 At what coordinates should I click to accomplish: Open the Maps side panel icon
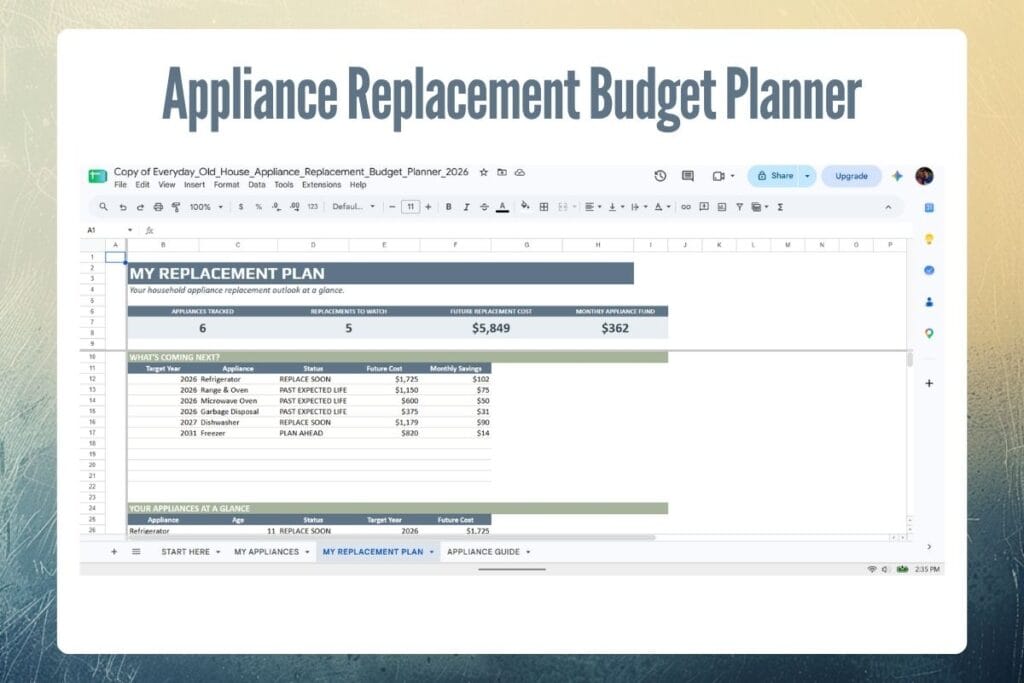tap(929, 333)
